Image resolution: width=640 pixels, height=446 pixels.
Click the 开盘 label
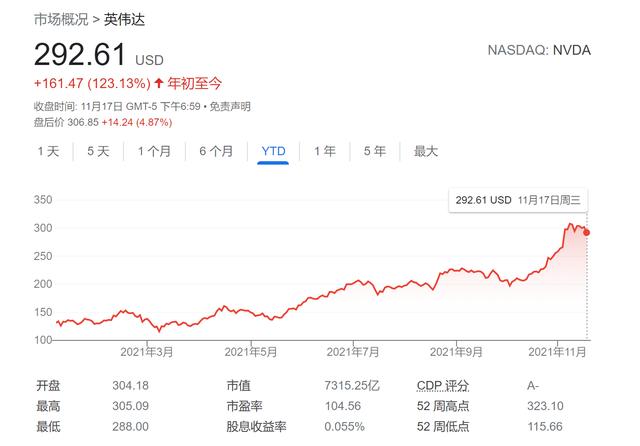(48, 386)
